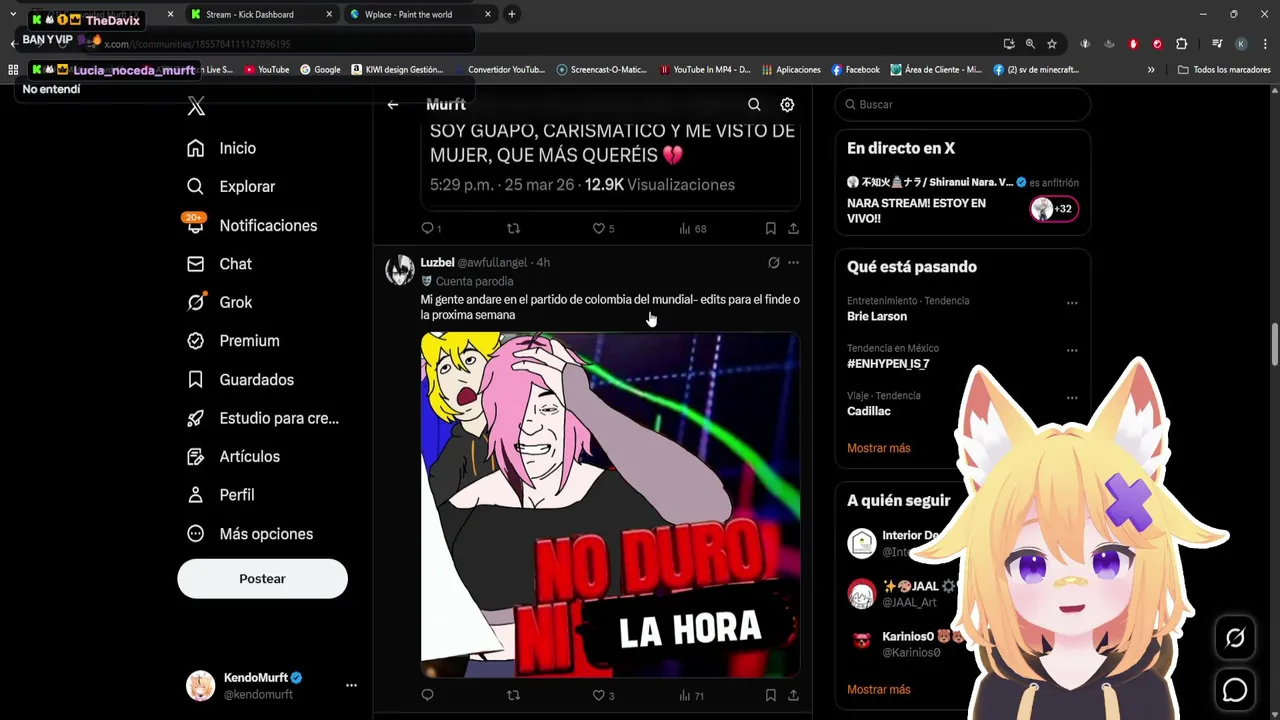The width and height of the screenshot is (1280, 720).
Task: Open Luzbel's profile avatar
Action: pos(400,270)
